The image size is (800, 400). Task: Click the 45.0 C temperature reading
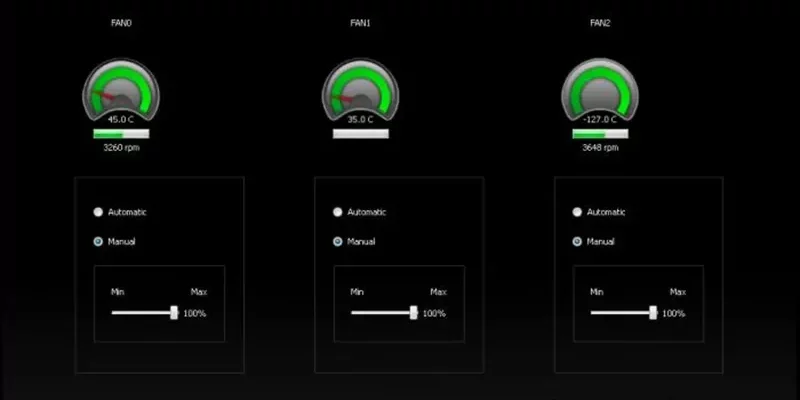pos(121,120)
